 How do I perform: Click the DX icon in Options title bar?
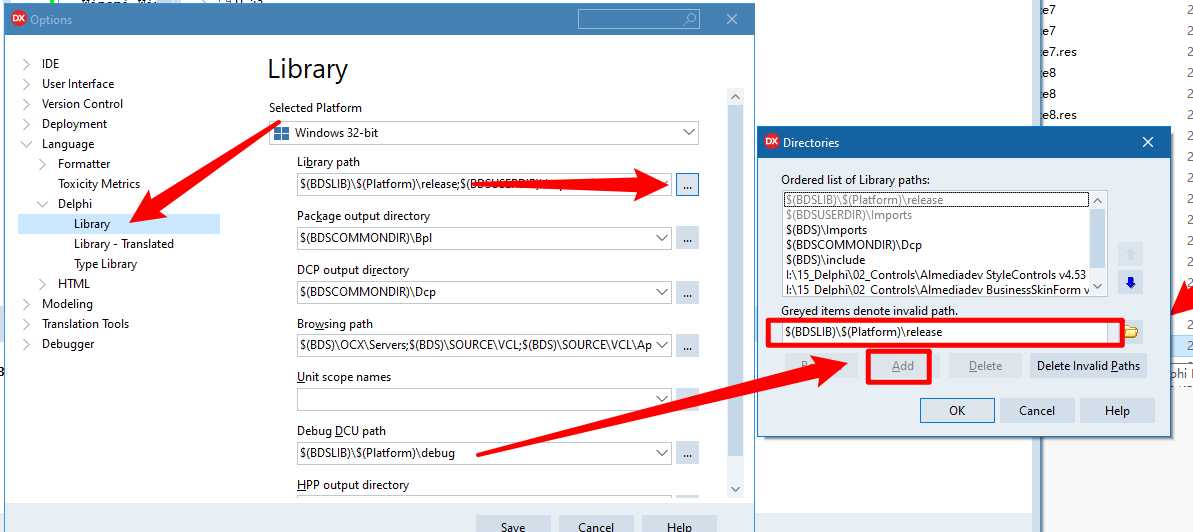point(19,19)
